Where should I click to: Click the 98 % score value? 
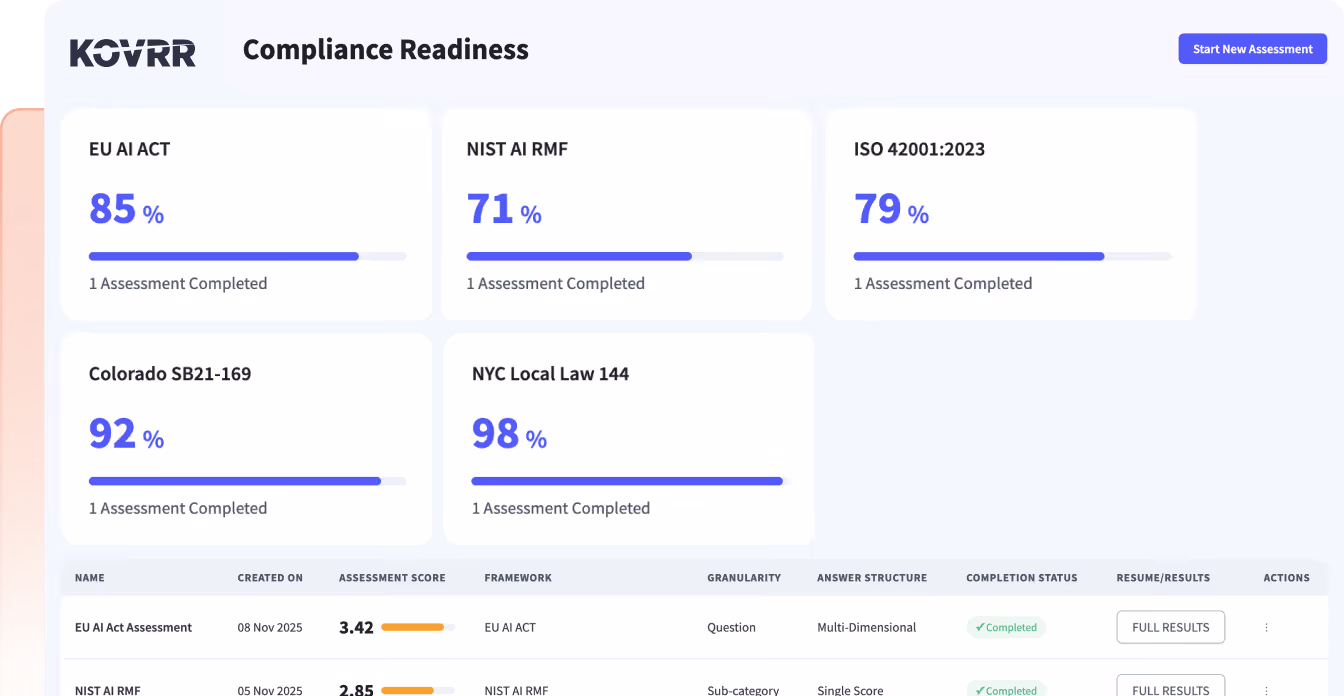(x=509, y=434)
